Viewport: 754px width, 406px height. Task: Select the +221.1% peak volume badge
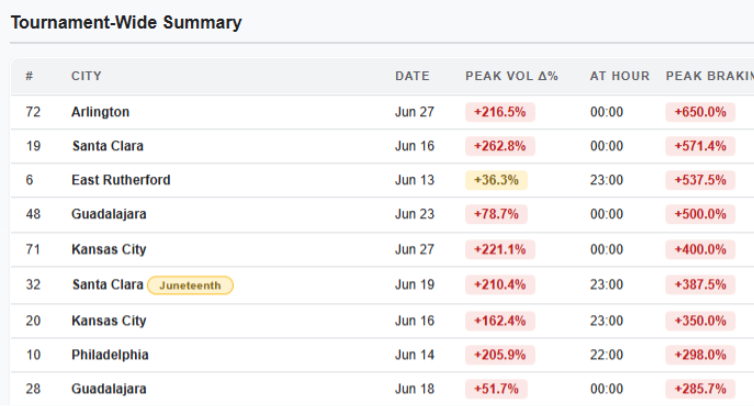point(500,250)
